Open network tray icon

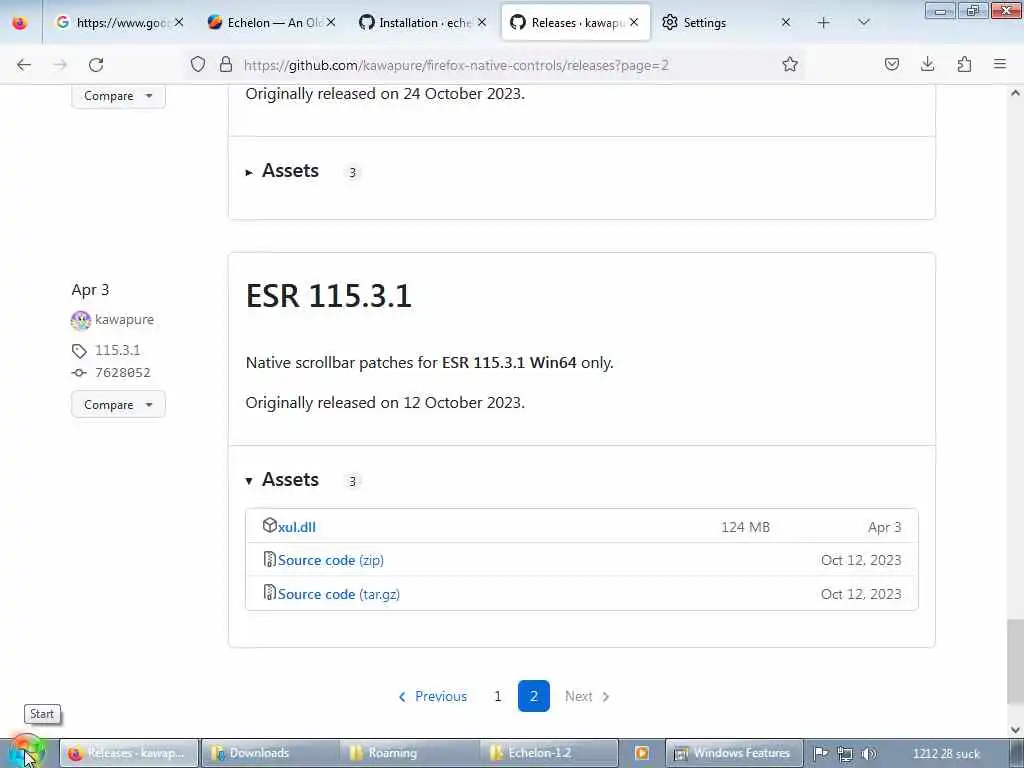tap(844, 754)
